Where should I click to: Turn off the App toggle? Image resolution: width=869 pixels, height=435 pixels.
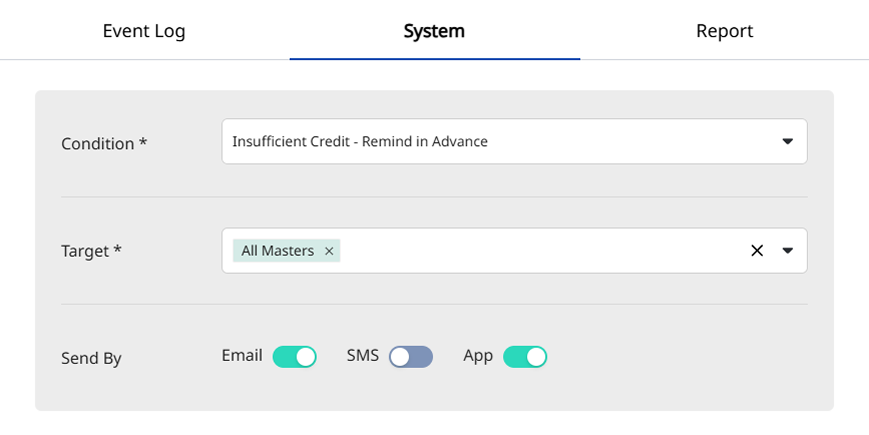tap(525, 357)
